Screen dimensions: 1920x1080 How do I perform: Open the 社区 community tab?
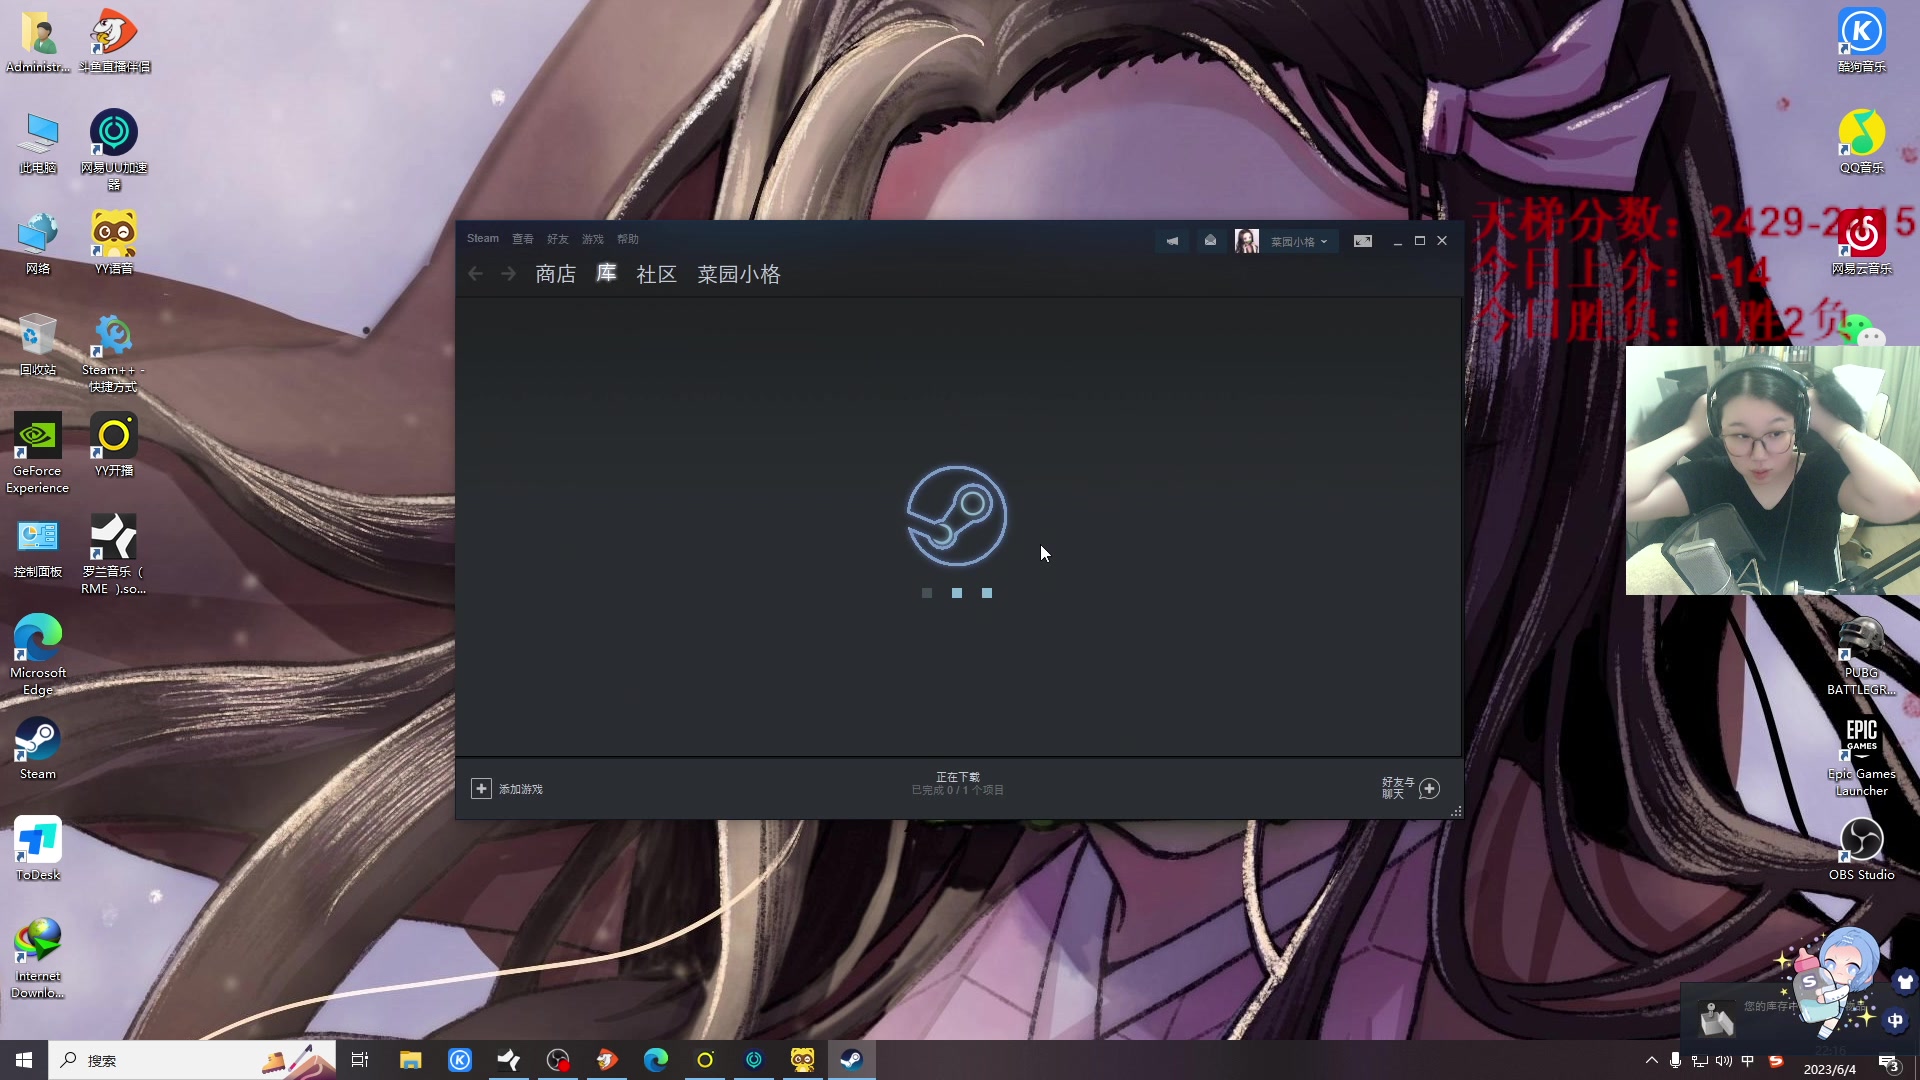[x=657, y=274]
